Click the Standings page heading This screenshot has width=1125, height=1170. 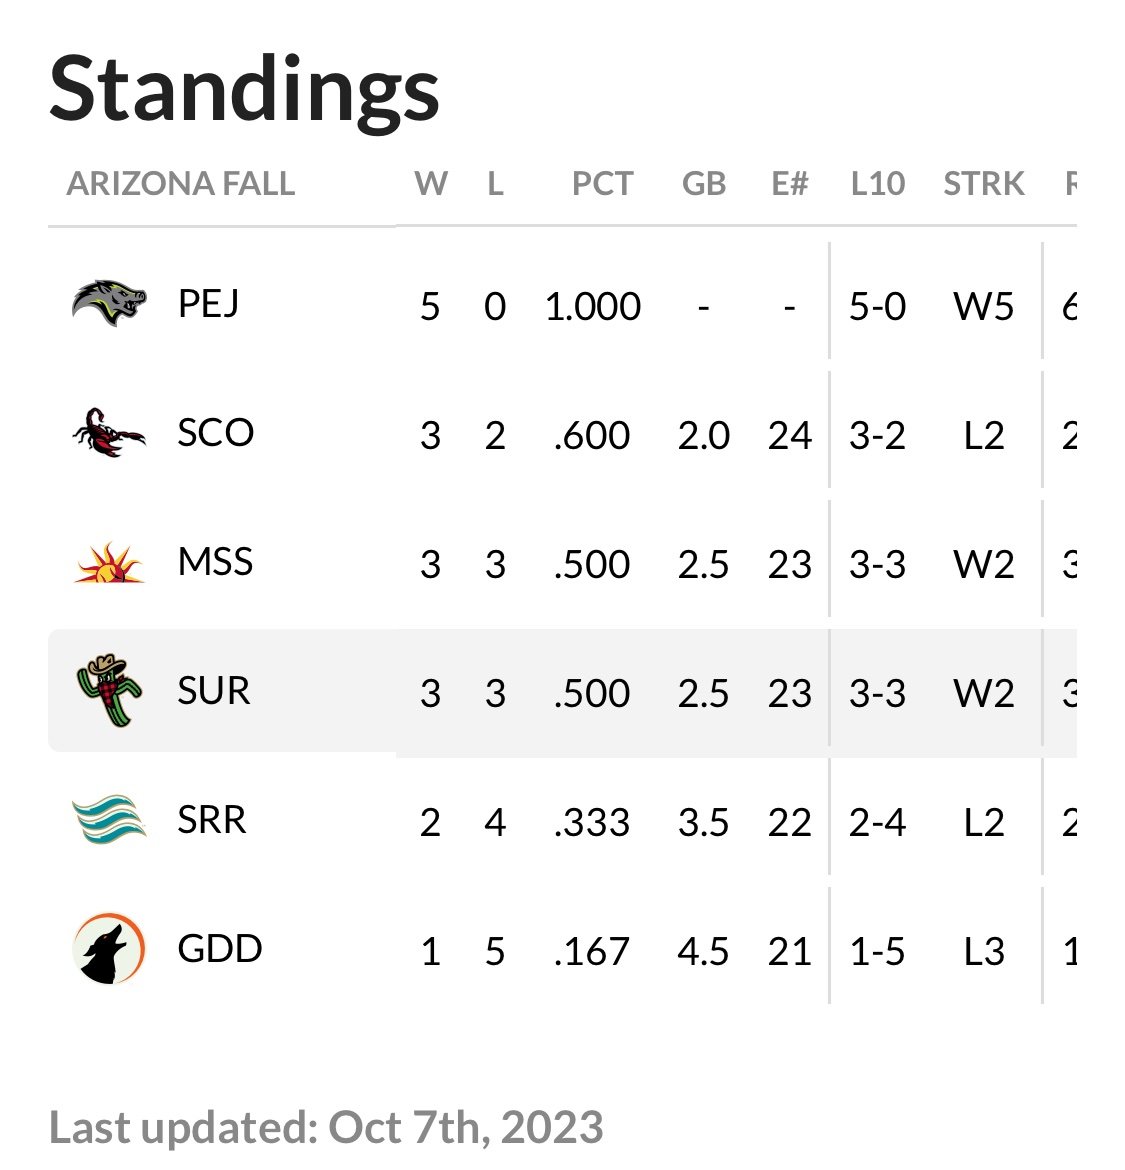(244, 89)
